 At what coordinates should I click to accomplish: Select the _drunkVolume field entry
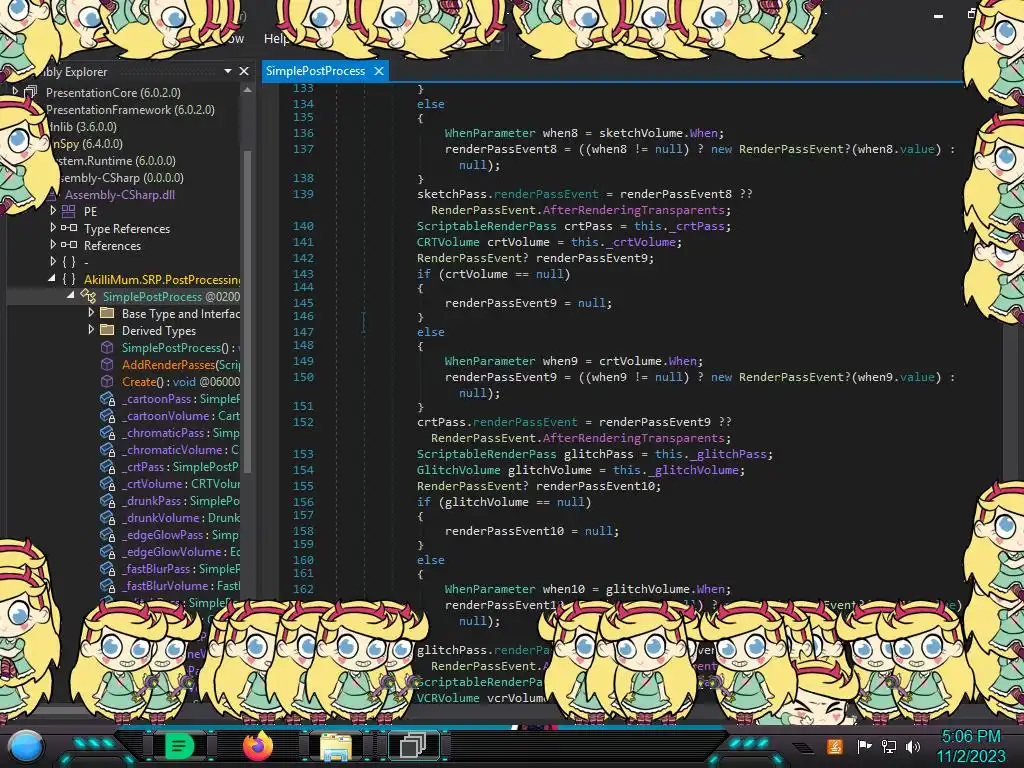coord(180,518)
